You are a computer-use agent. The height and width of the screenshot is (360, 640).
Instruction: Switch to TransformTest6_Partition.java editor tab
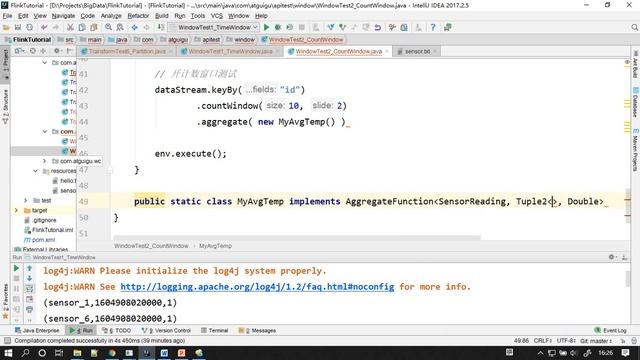[x=127, y=51]
